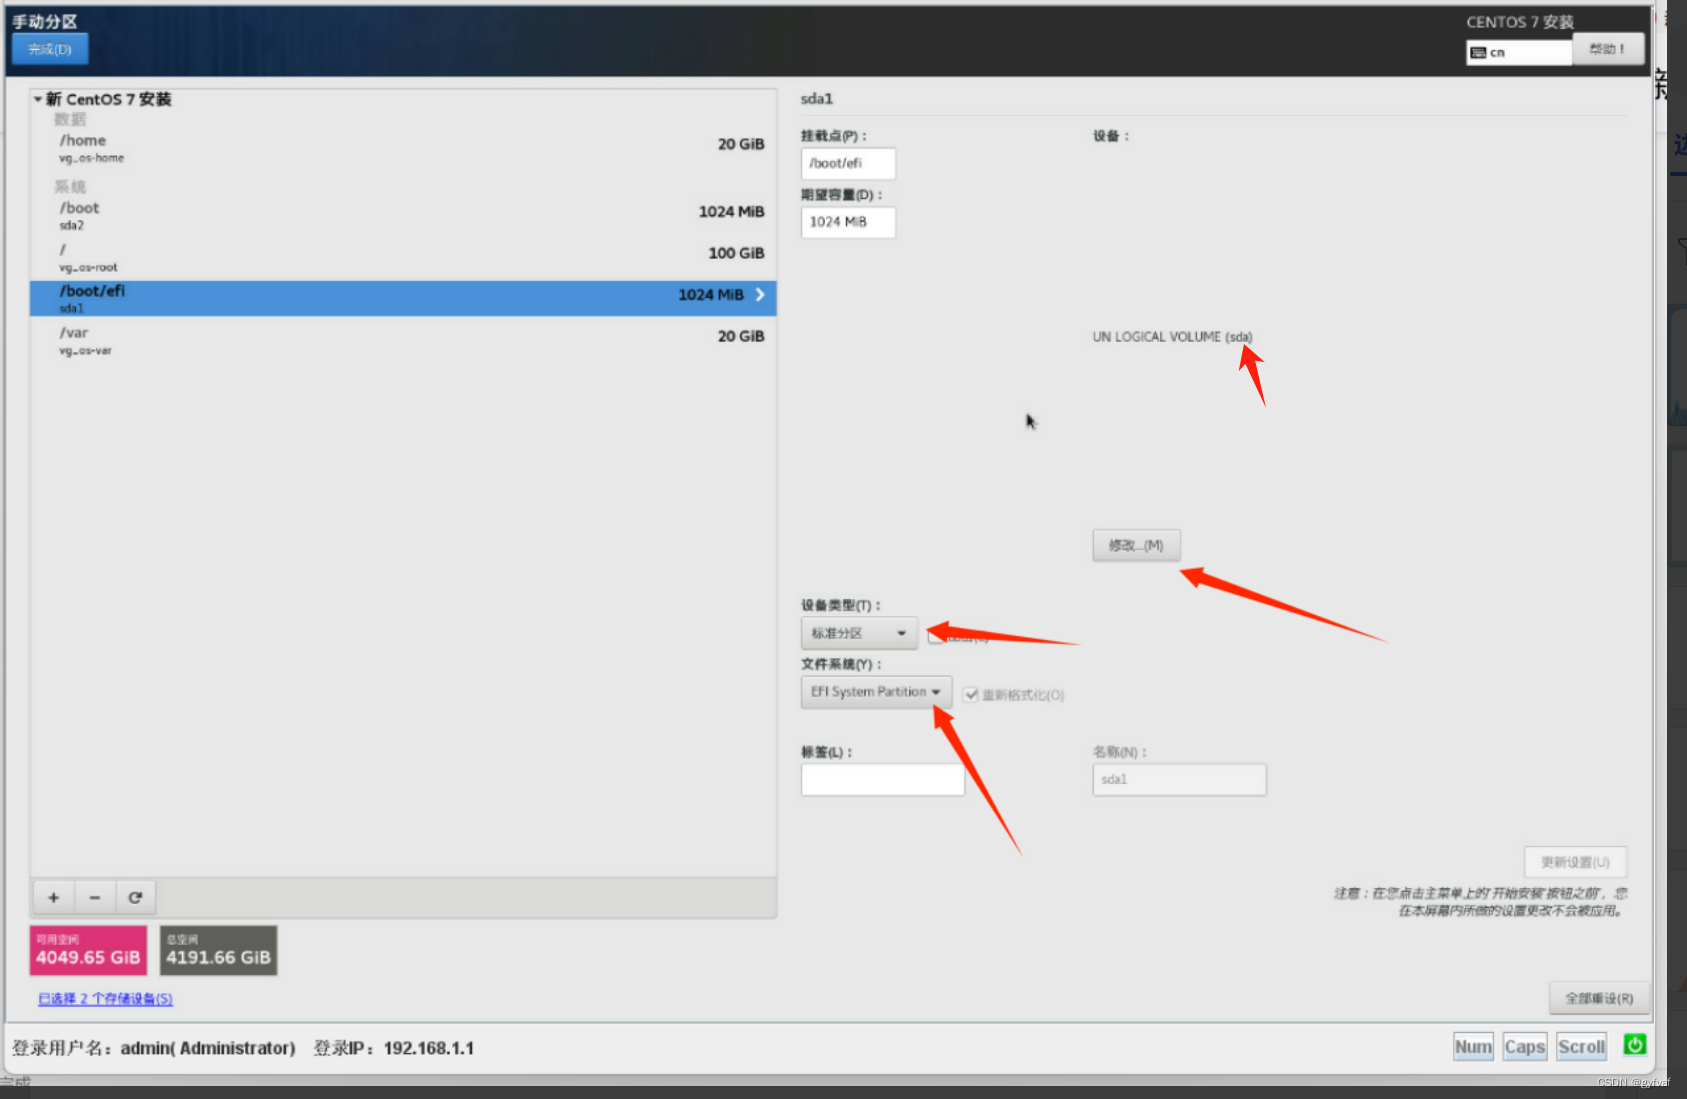
Task: Click the arrow chevron on /boot/efi row
Action: (x=760, y=294)
